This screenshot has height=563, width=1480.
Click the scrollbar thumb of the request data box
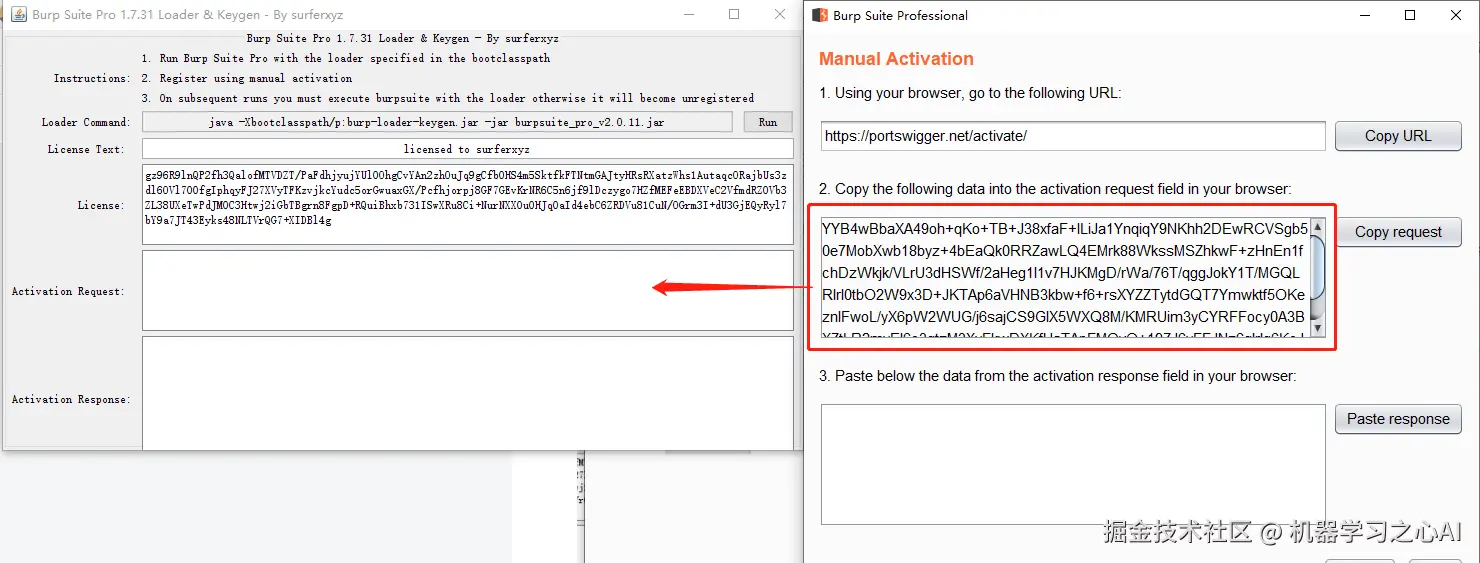1317,267
